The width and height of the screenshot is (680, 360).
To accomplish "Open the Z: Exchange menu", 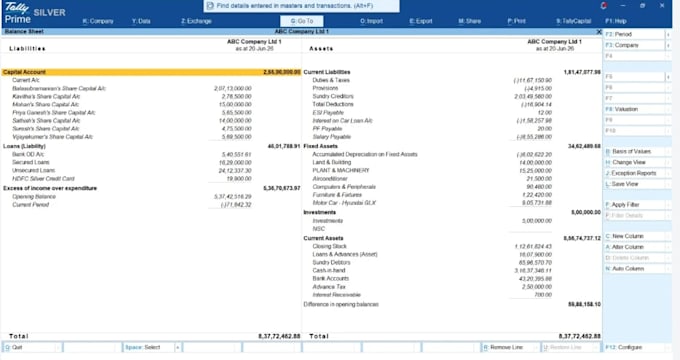I will pyautogui.click(x=196, y=21).
